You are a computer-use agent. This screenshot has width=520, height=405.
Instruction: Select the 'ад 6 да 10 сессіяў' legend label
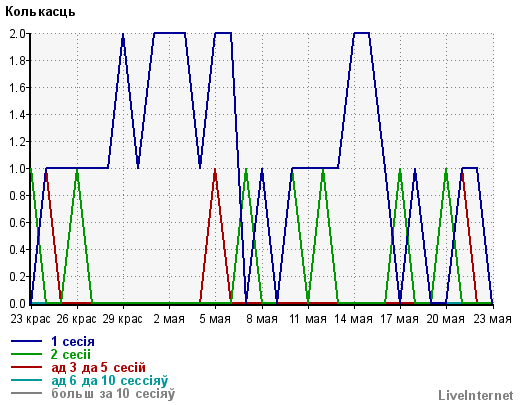(x=110, y=380)
